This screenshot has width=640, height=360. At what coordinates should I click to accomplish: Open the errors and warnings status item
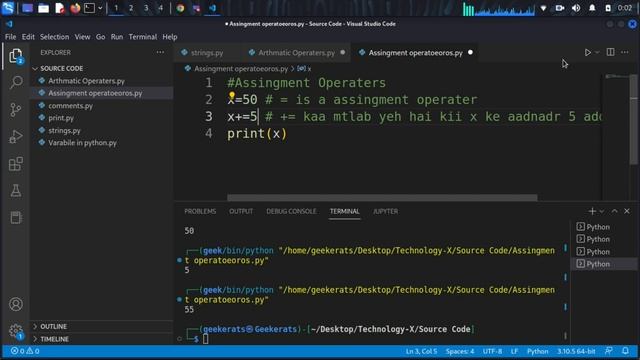(x=25, y=351)
